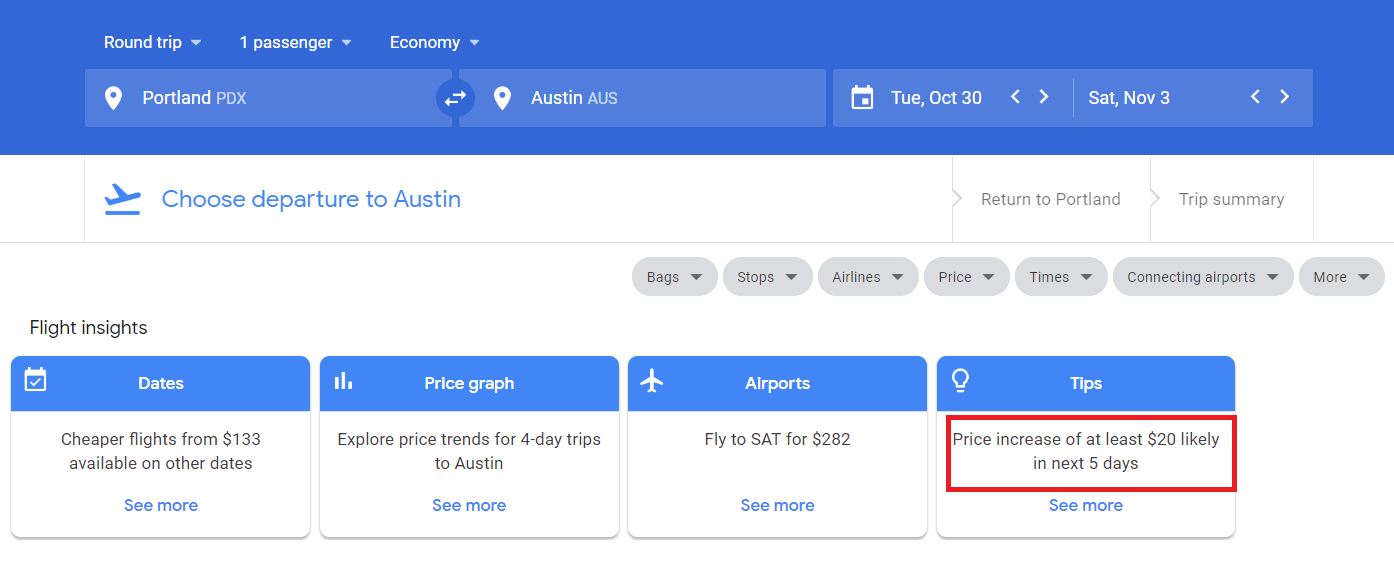Screen dimensions: 1394x574
Task: Swap origin and destination airports
Action: click(x=455, y=98)
